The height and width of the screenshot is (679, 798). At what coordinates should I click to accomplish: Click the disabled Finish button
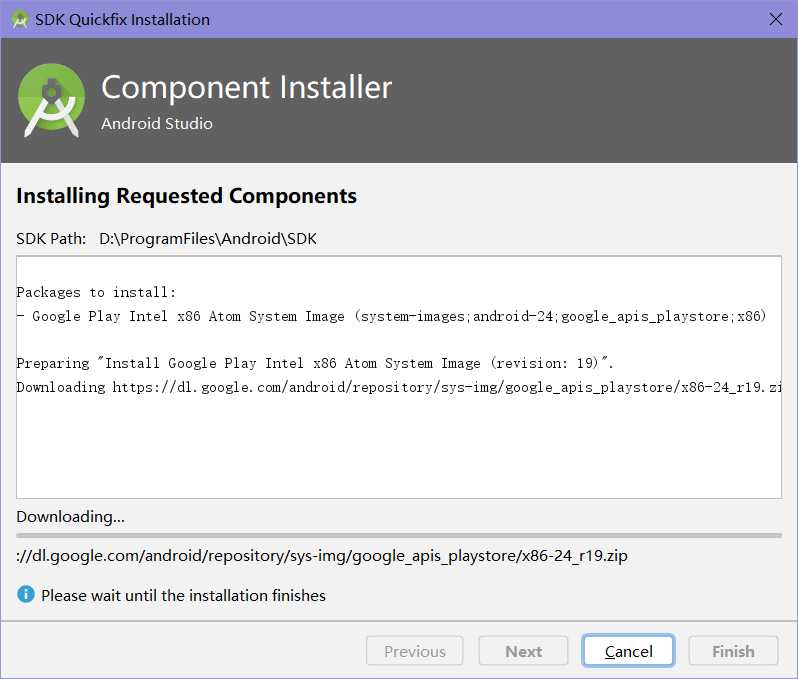pyautogui.click(x=733, y=650)
